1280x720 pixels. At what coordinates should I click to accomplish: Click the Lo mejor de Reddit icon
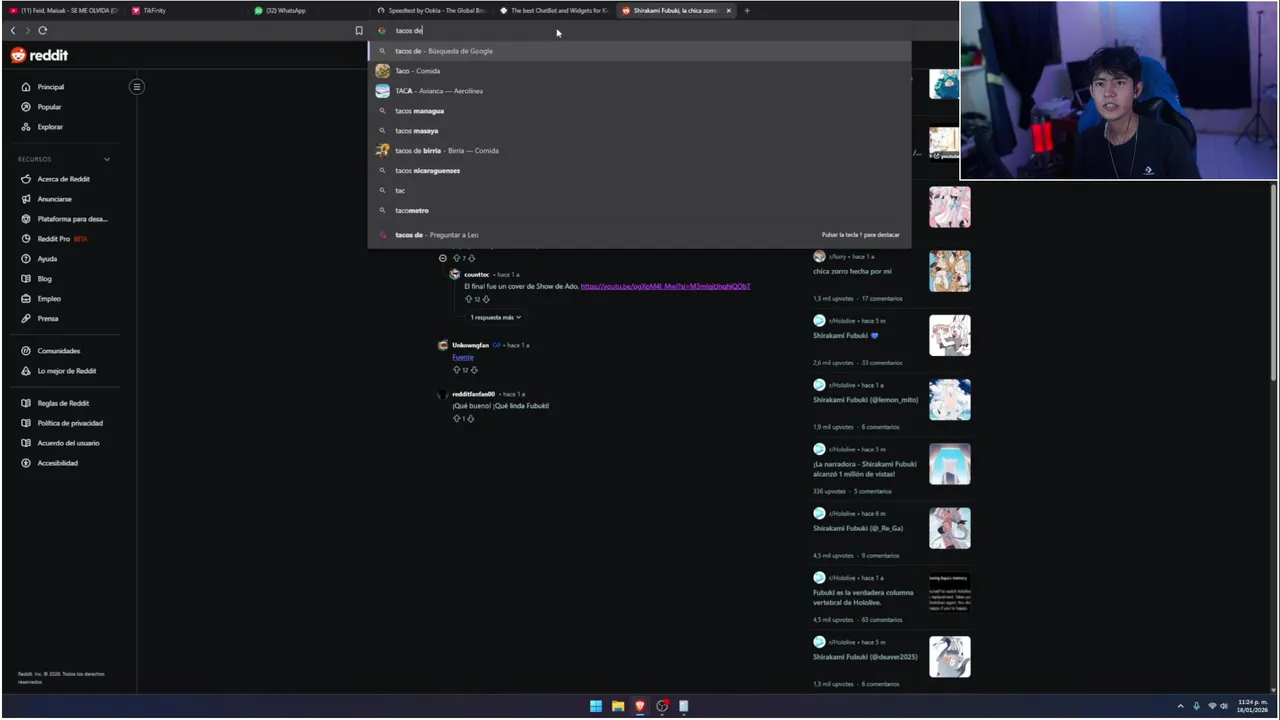click(26, 371)
